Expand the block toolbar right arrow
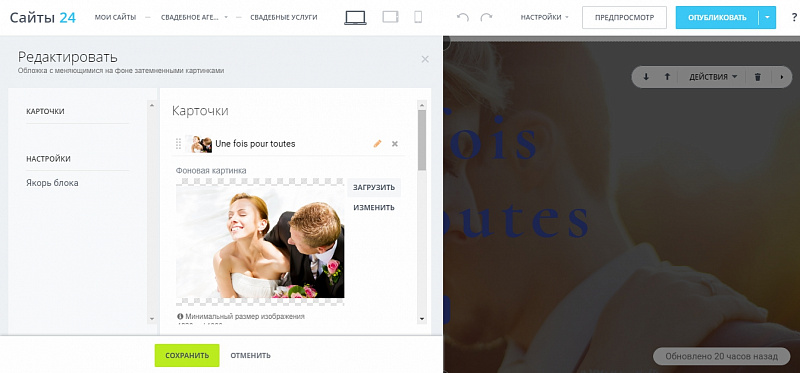Image resolution: width=800 pixels, height=373 pixels. click(x=782, y=77)
